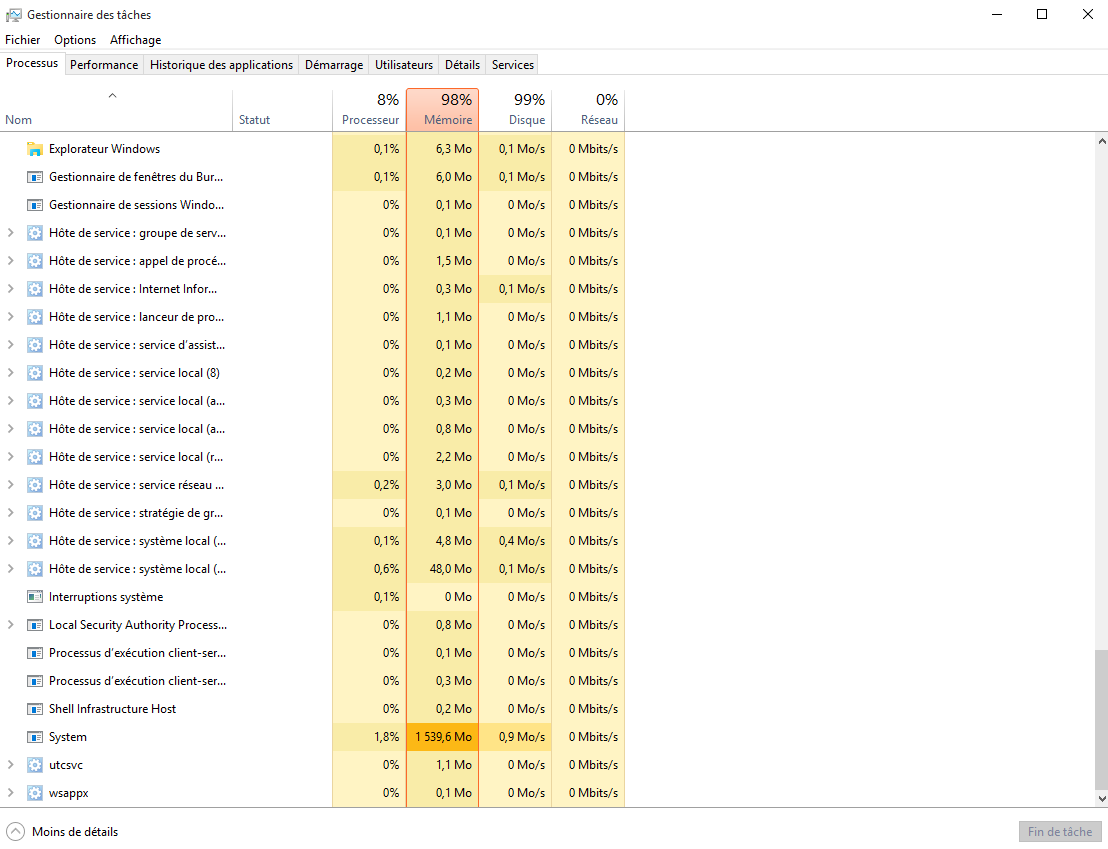Open the Détails tab
The height and width of the screenshot is (849, 1108).
463,64
